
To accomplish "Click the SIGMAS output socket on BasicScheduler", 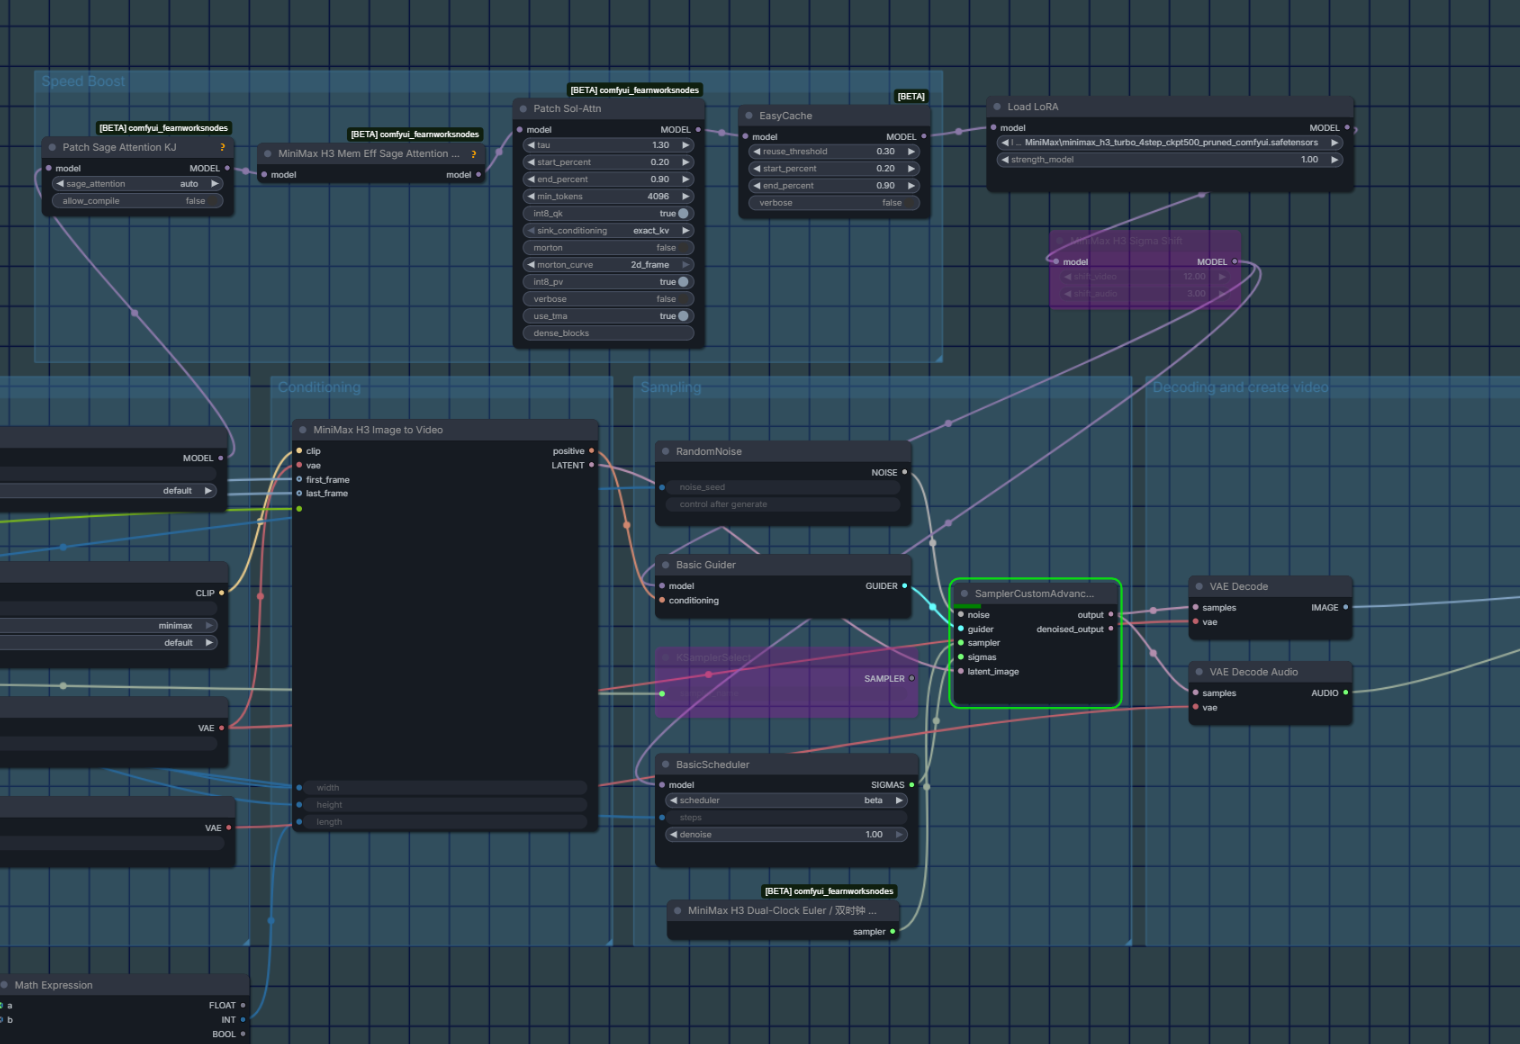I will tap(912, 785).
